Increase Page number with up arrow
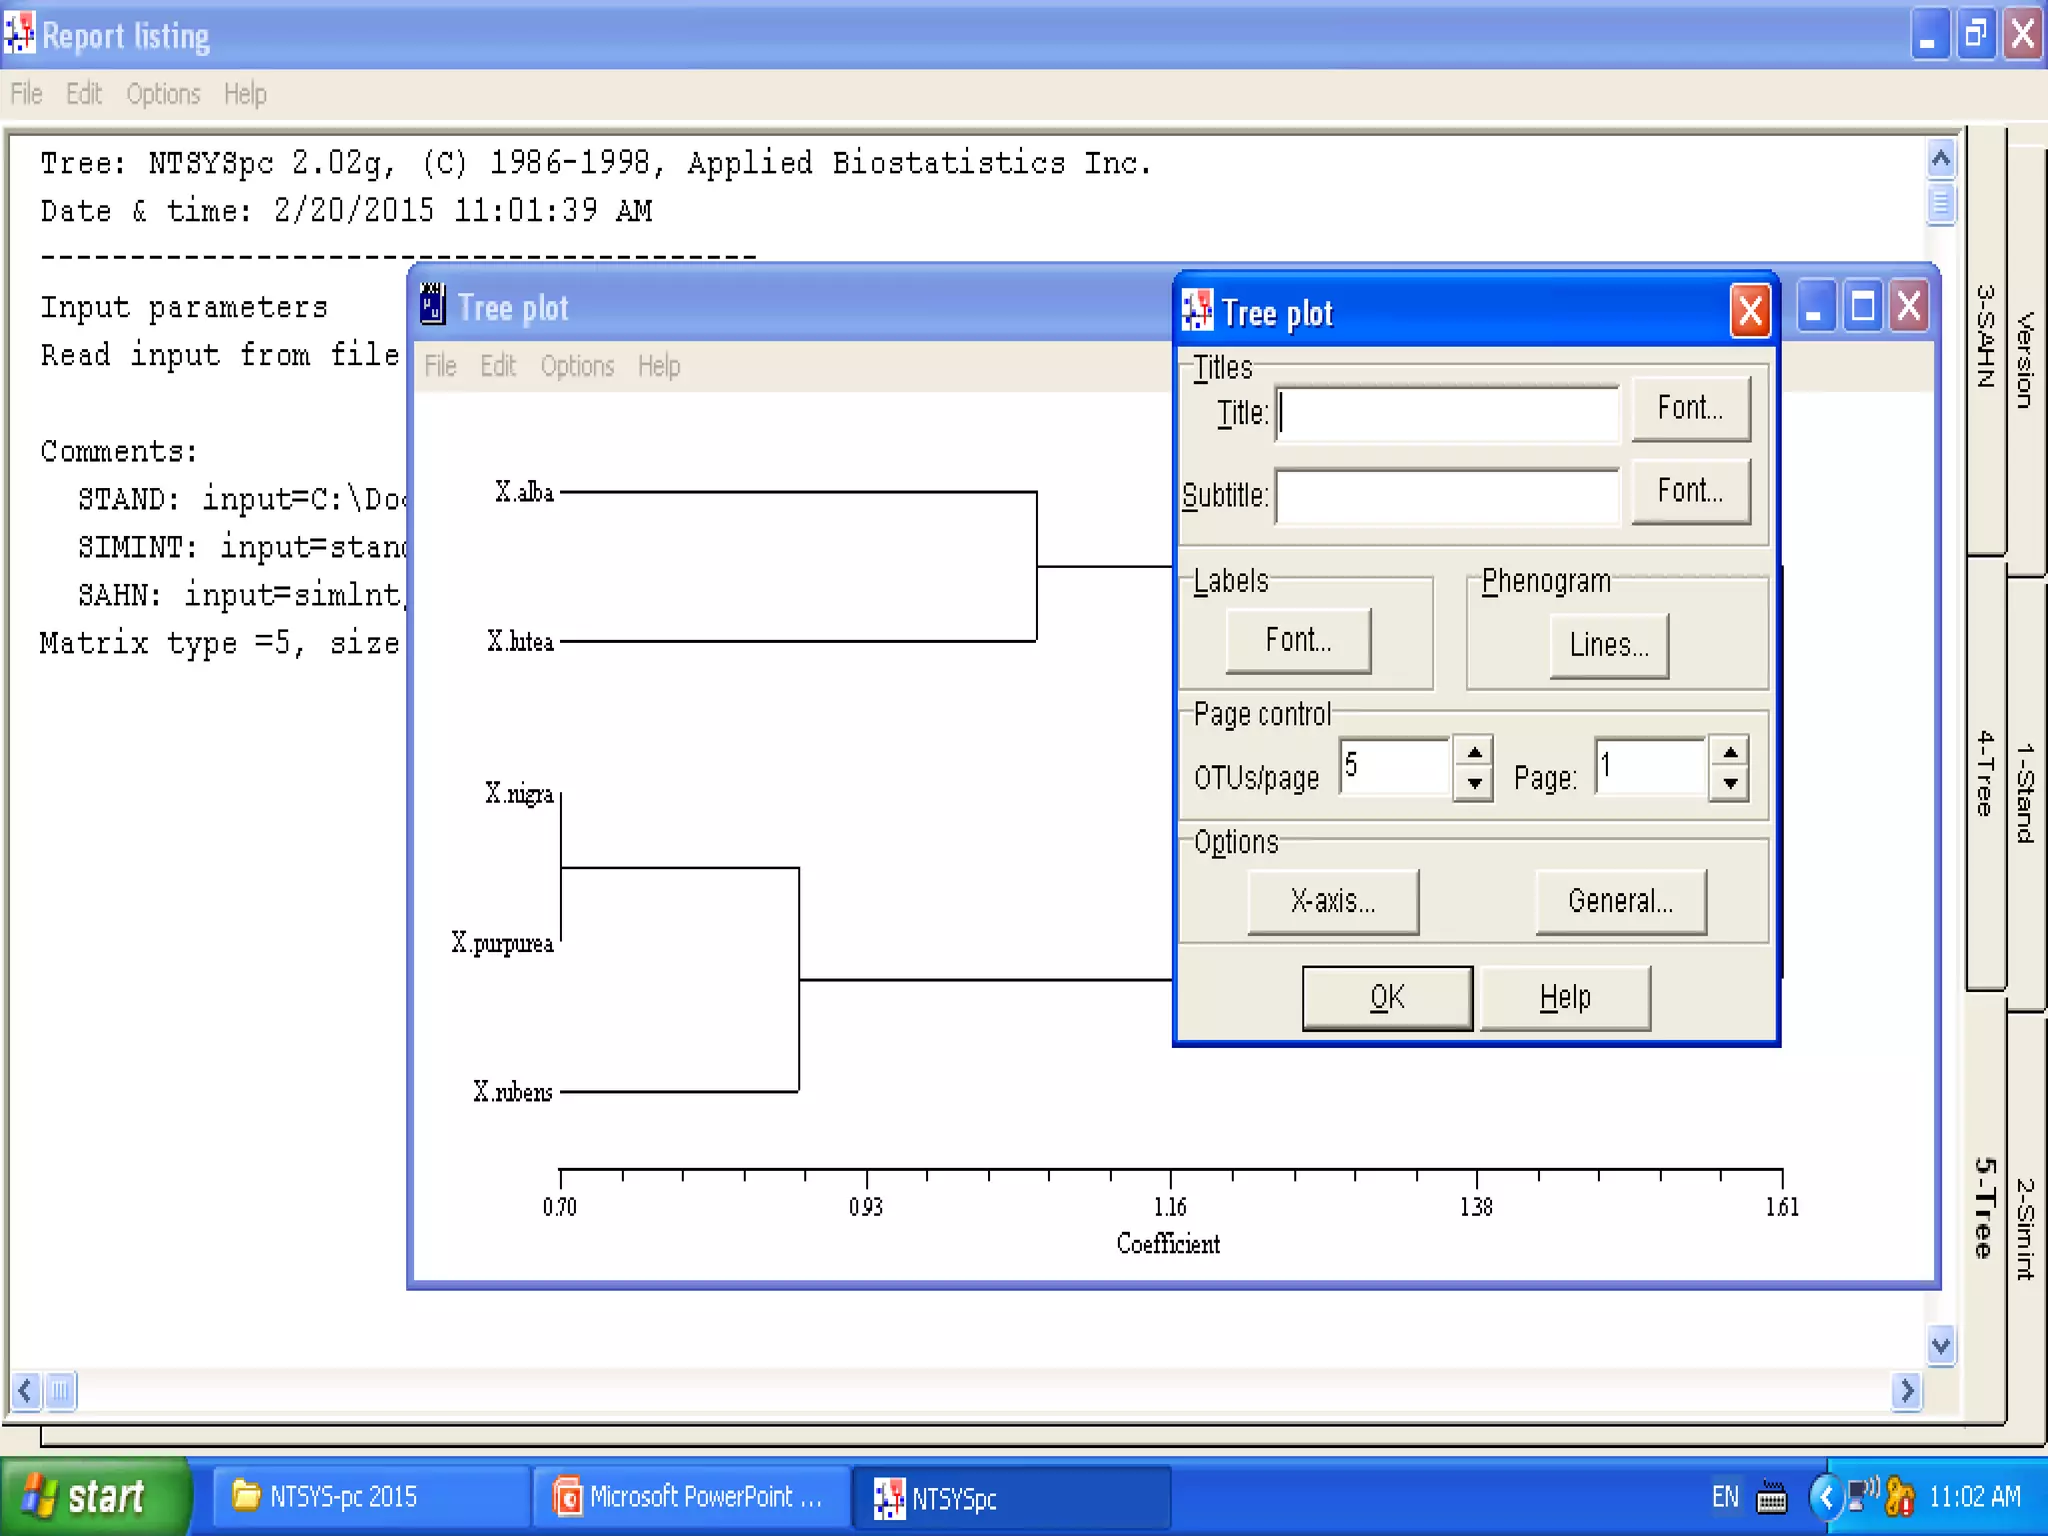The height and width of the screenshot is (1536, 2048). [1730, 751]
